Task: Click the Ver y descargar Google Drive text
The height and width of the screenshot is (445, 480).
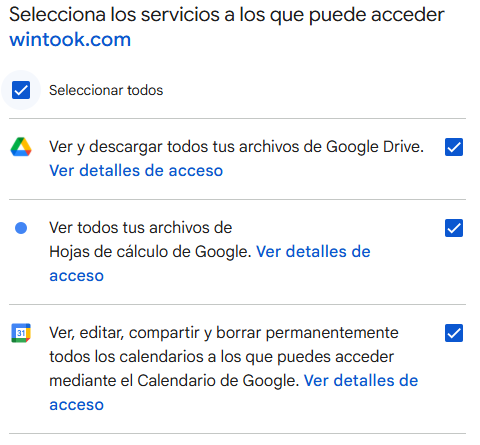Action: tap(236, 147)
